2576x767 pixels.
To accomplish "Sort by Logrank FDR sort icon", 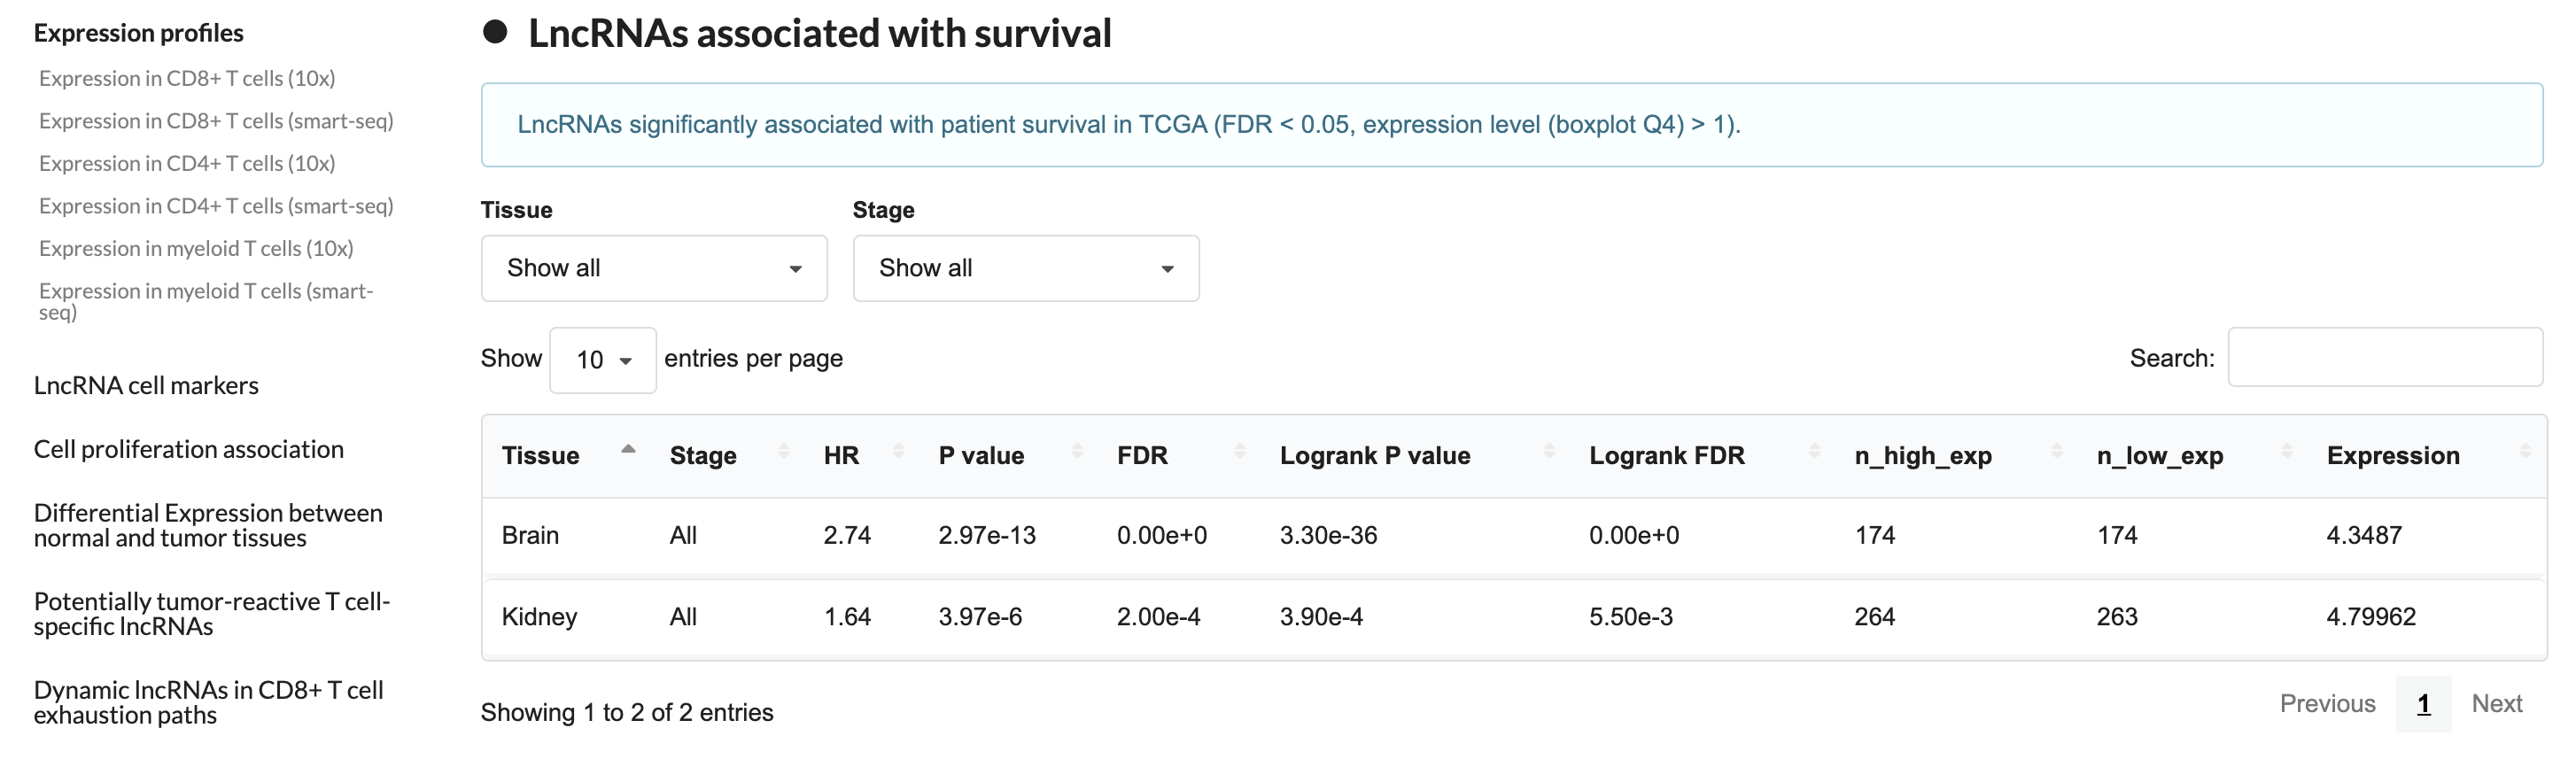I will tap(1814, 451).
